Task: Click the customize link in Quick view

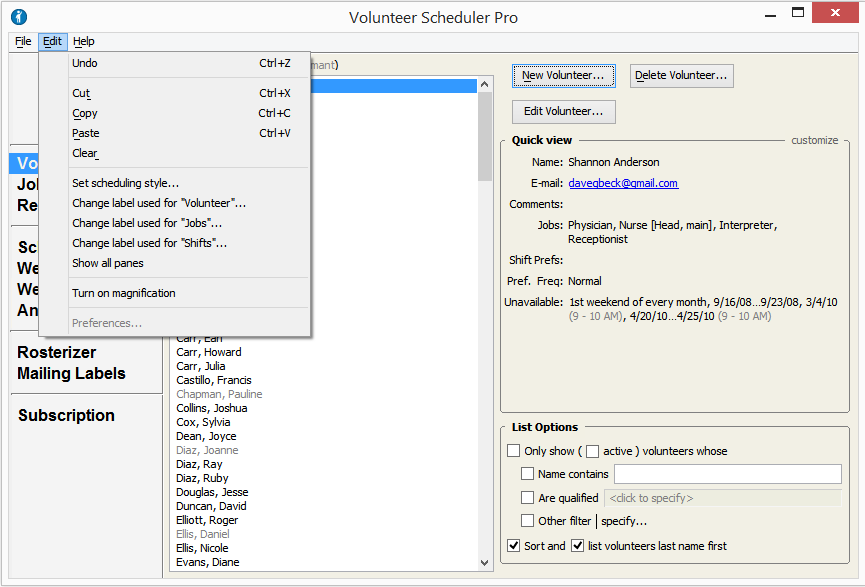Action: (x=814, y=140)
